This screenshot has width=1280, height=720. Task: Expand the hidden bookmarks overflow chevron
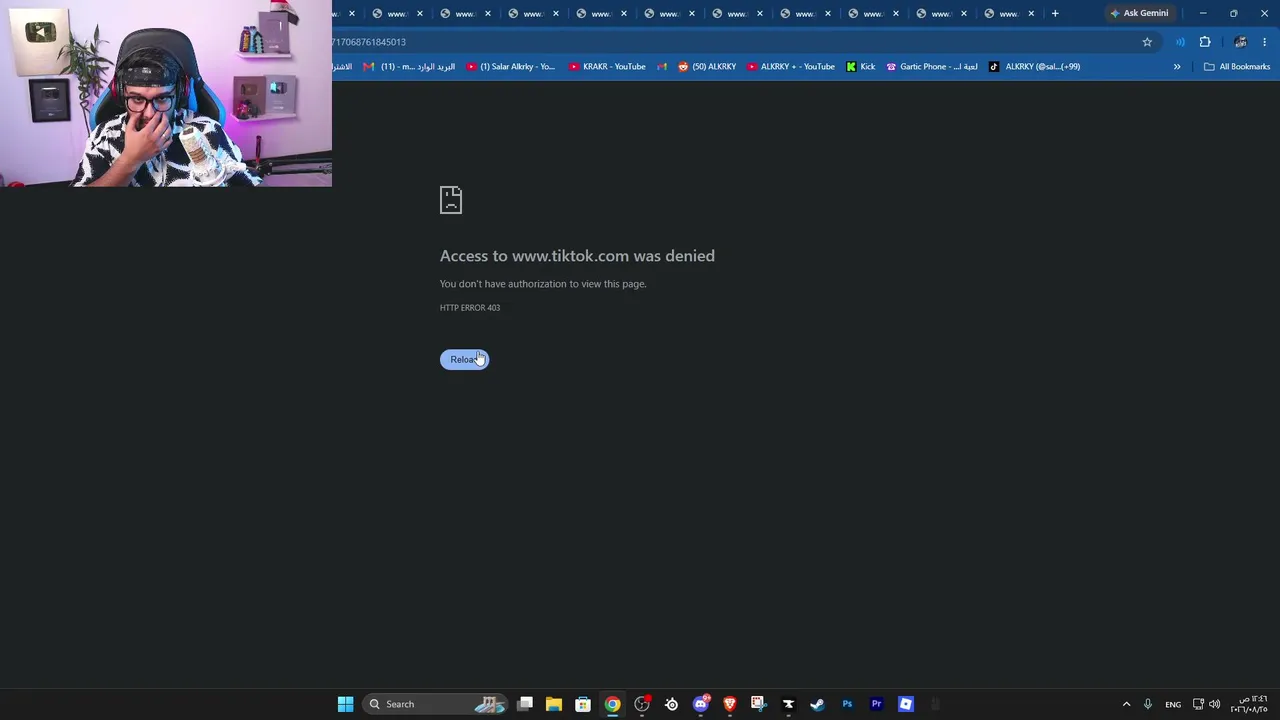(1177, 67)
